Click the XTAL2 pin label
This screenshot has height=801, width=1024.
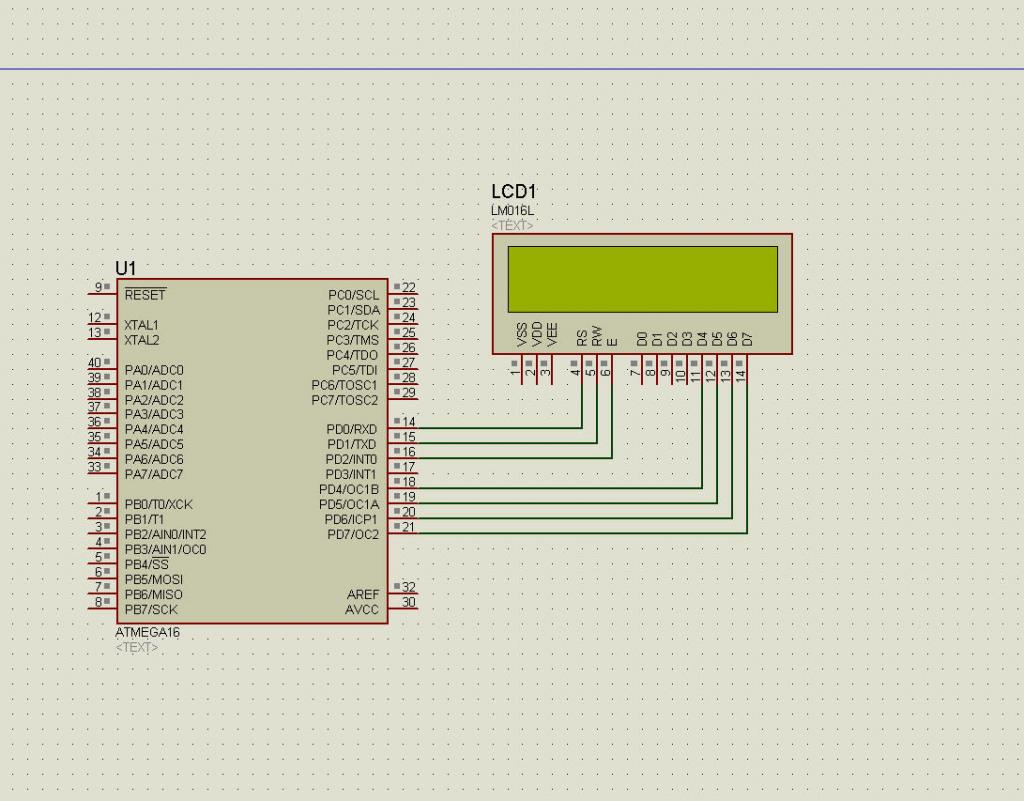coord(141,339)
